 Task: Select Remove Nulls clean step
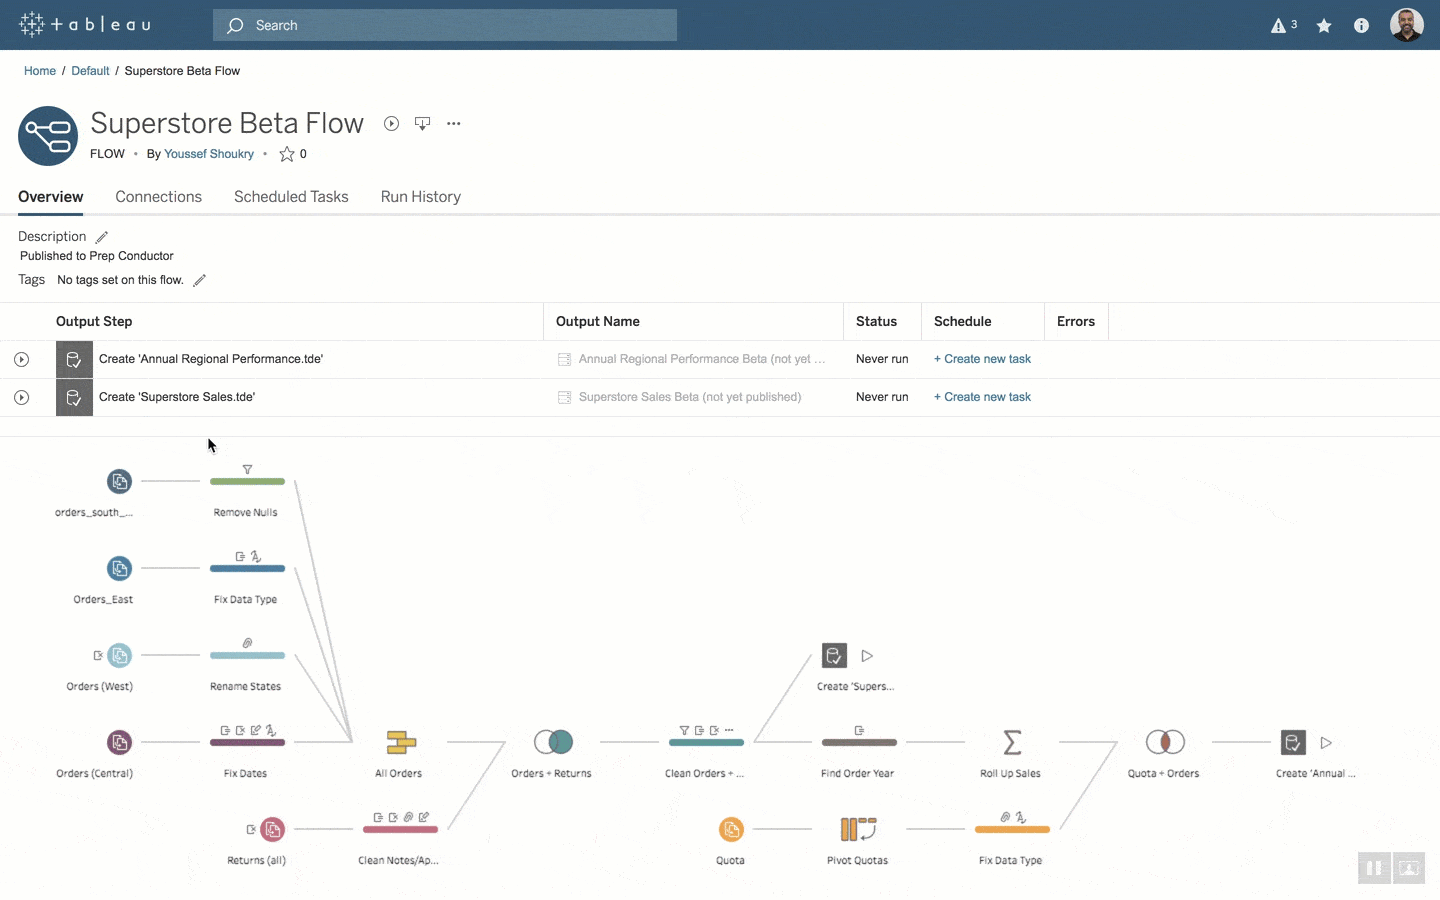pyautogui.click(x=247, y=481)
